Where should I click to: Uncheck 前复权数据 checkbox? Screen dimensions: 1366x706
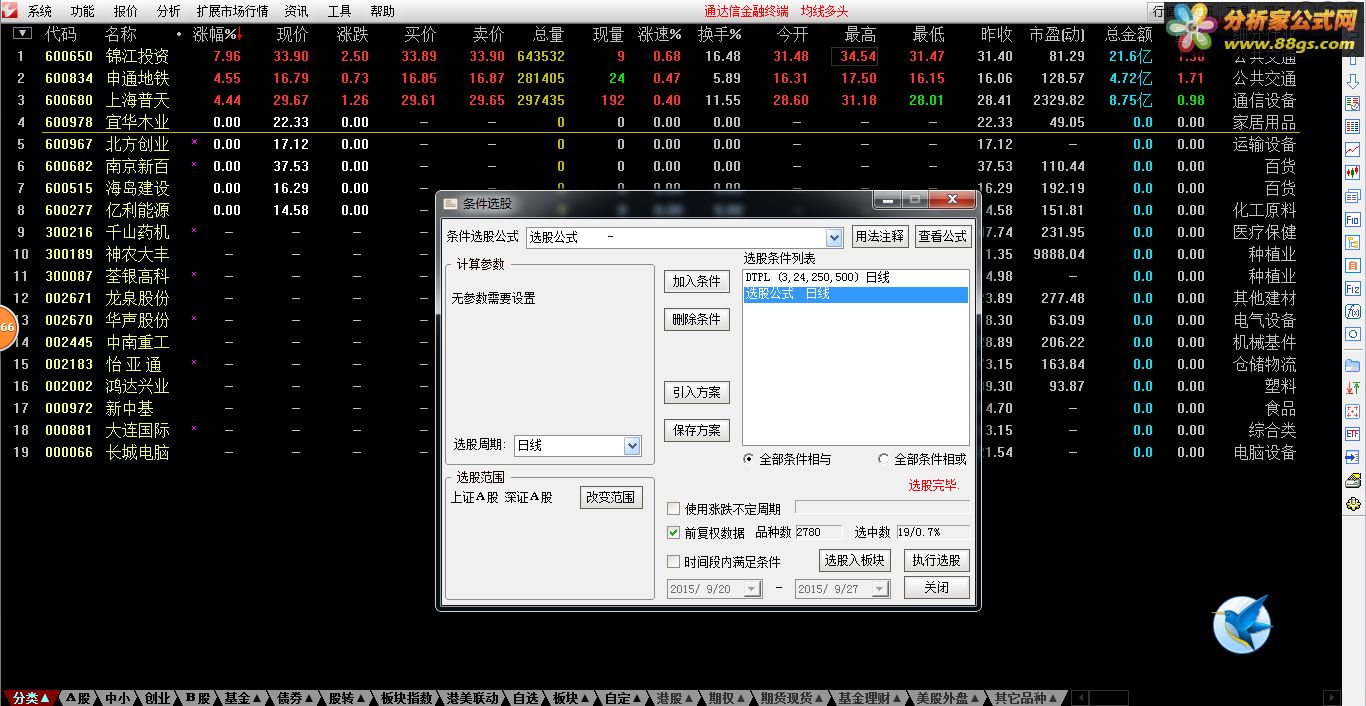[x=673, y=533]
